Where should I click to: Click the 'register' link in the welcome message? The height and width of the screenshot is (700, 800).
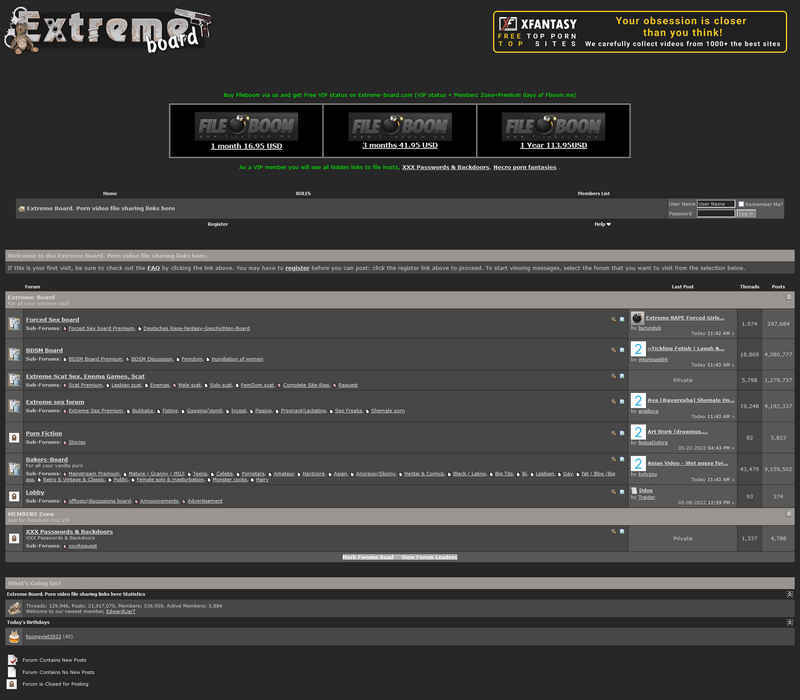pyautogui.click(x=297, y=268)
